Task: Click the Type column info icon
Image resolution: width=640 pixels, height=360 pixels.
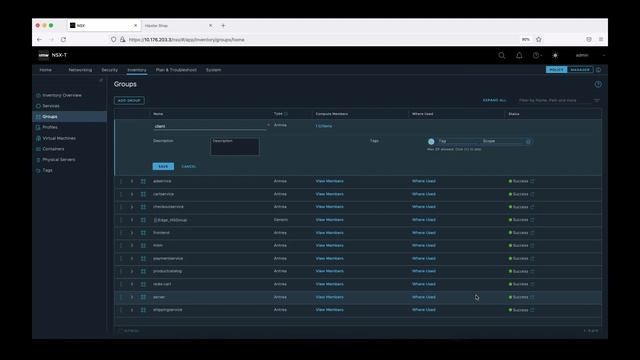Action: pos(286,114)
